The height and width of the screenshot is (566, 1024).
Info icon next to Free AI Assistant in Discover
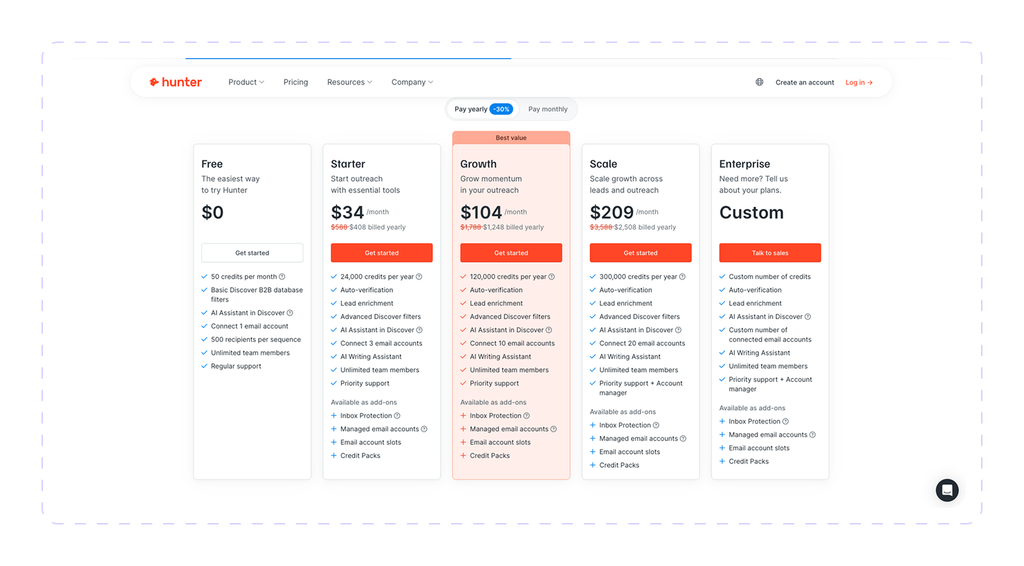[290, 313]
